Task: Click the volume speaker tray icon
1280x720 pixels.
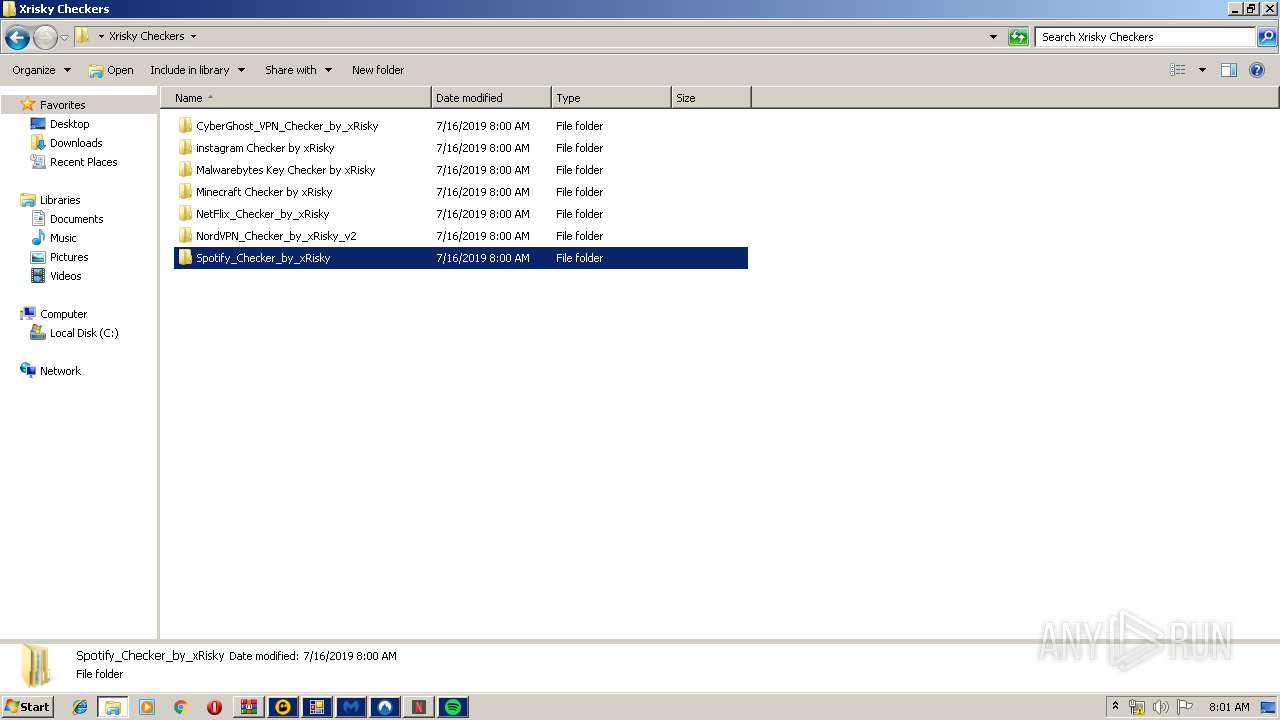Action: pyautogui.click(x=1161, y=707)
